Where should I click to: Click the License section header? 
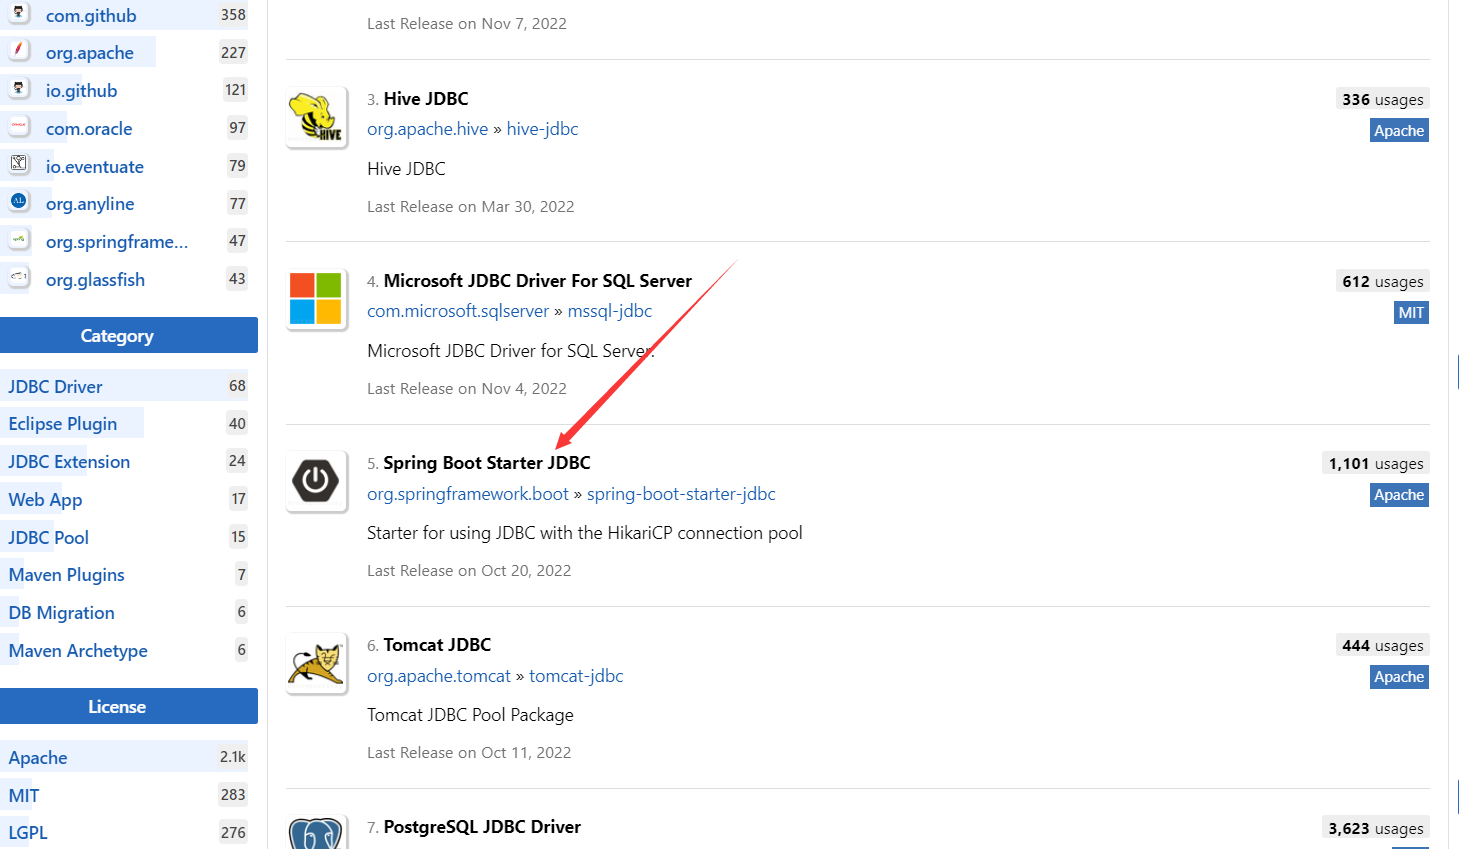pyautogui.click(x=129, y=706)
